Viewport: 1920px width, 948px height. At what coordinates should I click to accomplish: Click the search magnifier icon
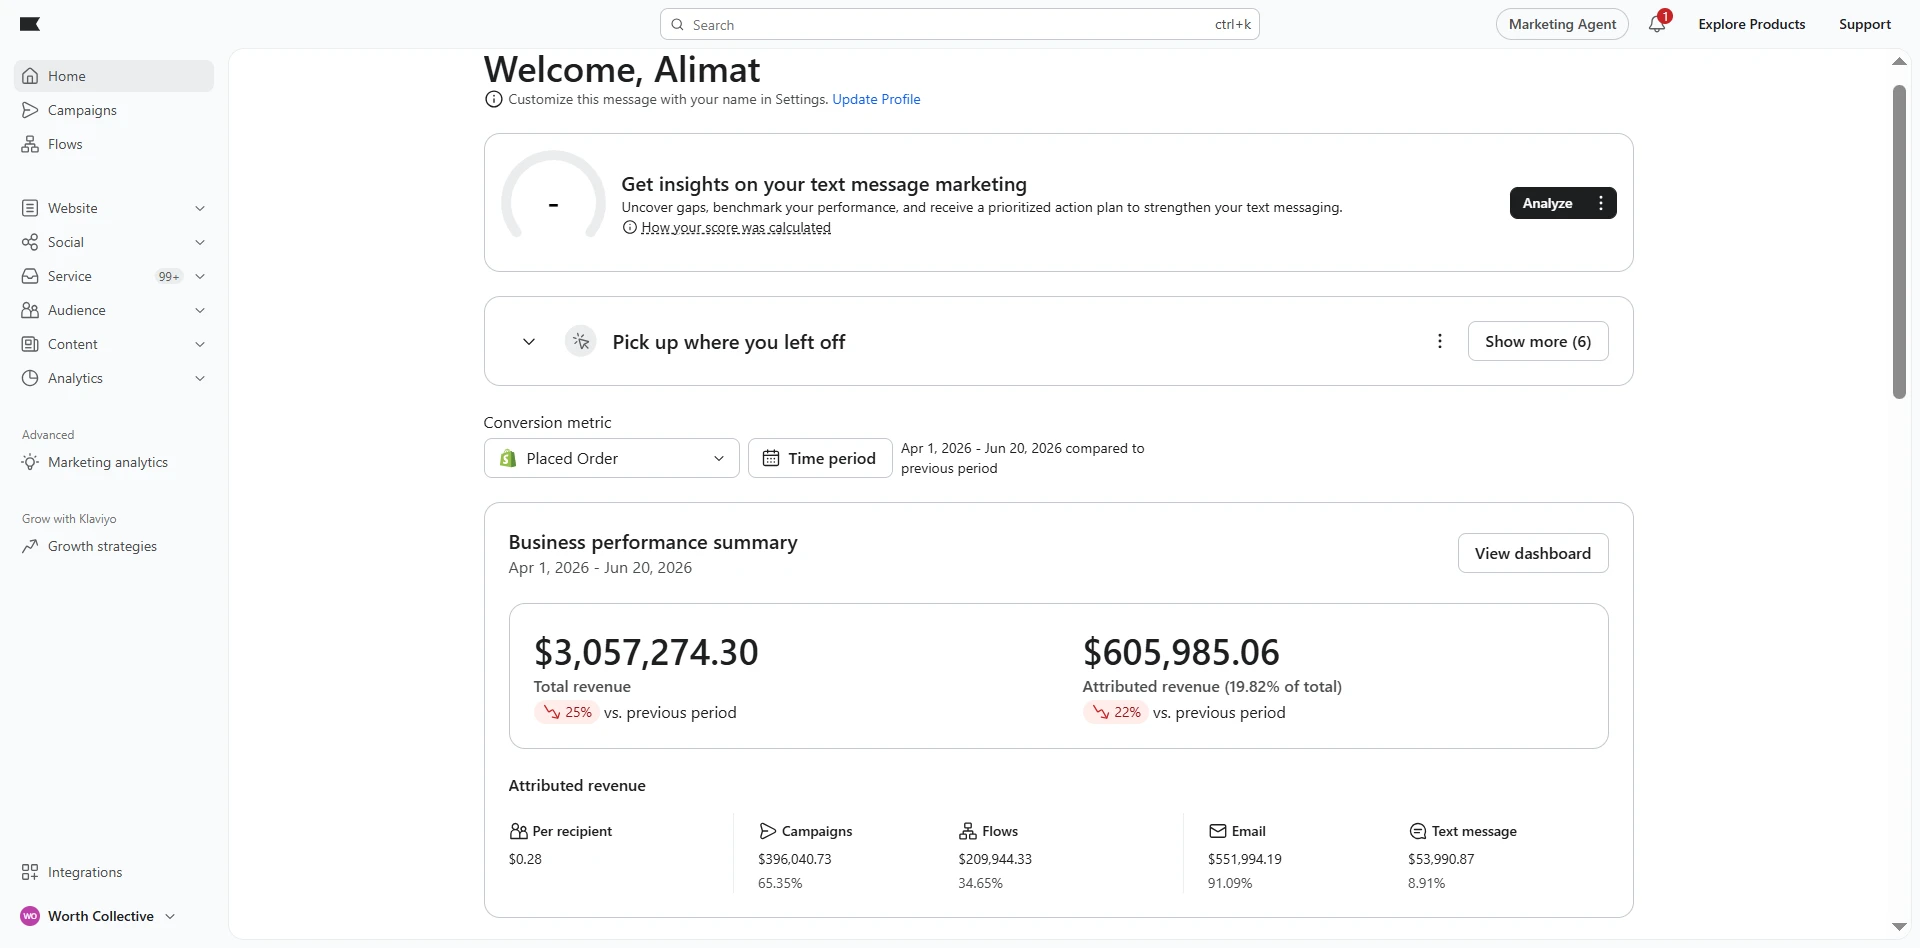(678, 24)
